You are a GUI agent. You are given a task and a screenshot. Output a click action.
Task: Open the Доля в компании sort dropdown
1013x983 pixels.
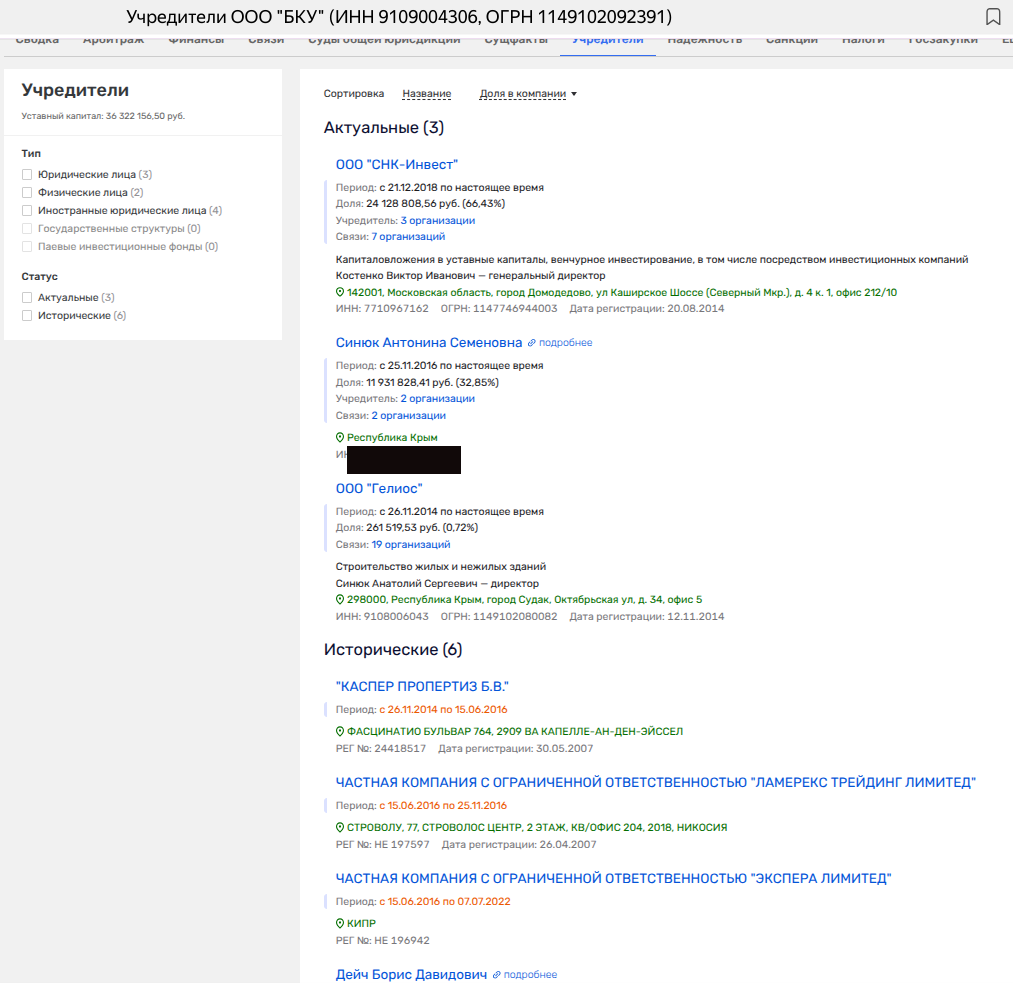point(528,94)
